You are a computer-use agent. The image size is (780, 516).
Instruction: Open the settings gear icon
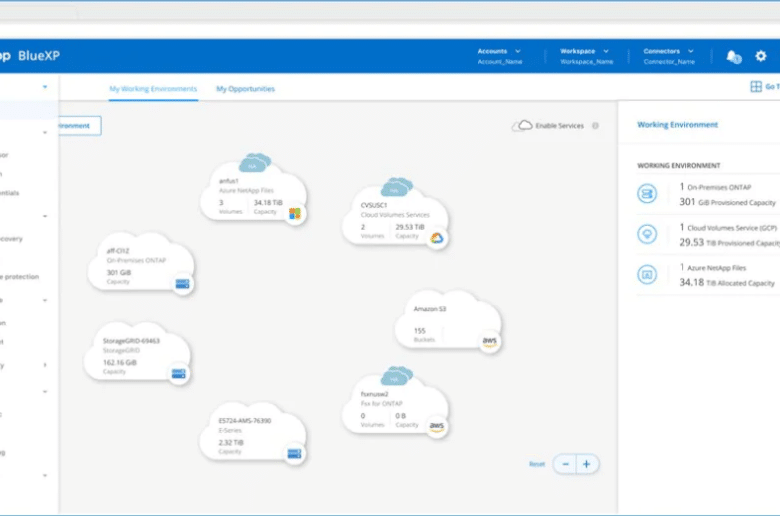tap(761, 56)
